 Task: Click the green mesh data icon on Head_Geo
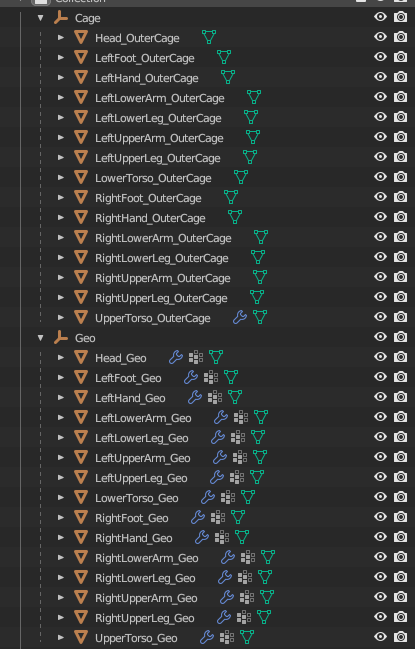[x=216, y=357]
